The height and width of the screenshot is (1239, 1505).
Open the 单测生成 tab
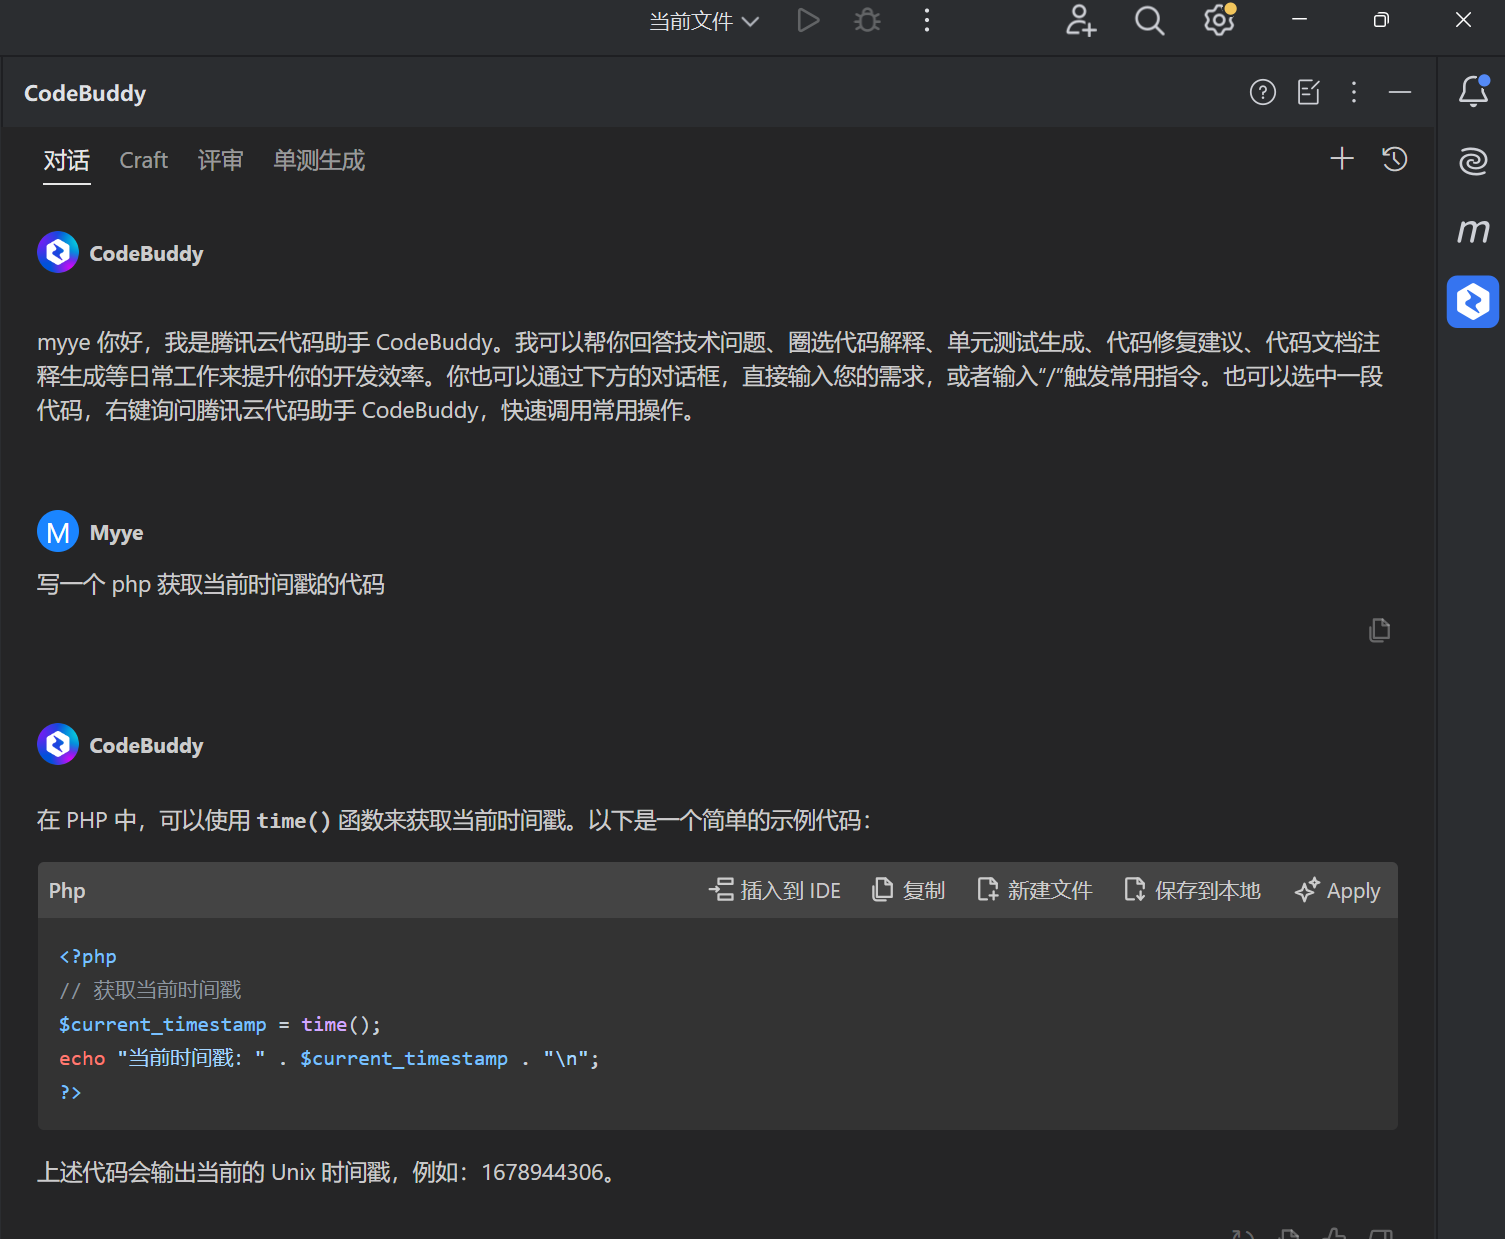coord(319,160)
